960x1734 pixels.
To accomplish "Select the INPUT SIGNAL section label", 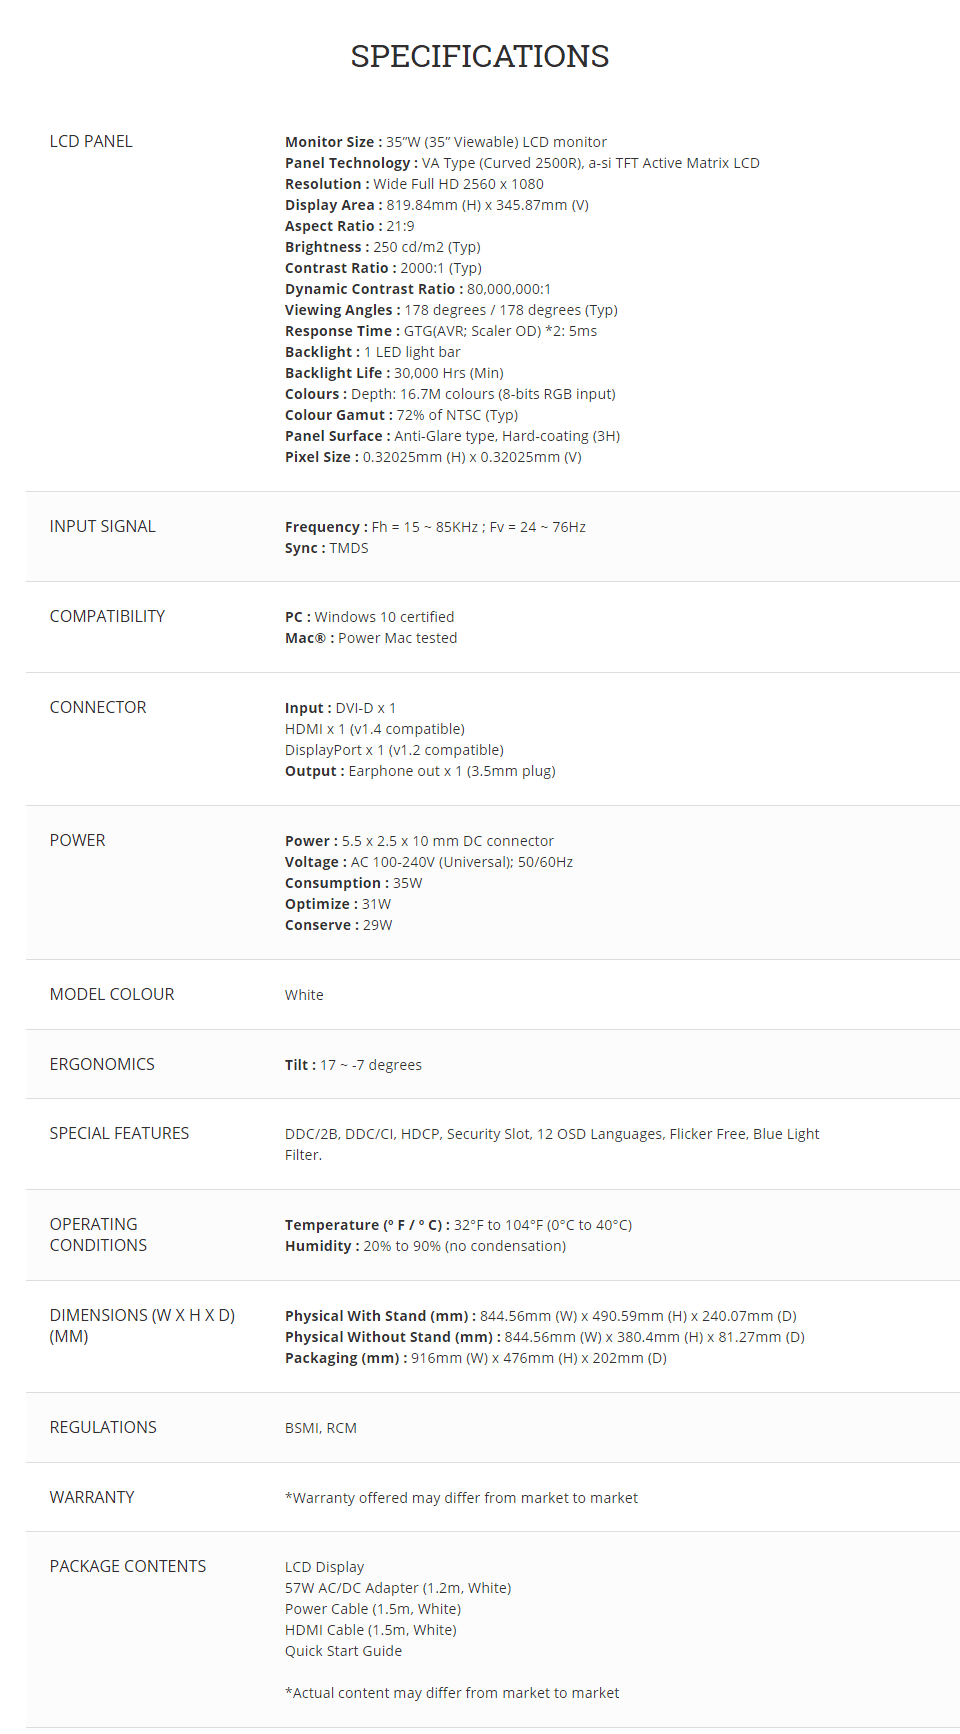I will (x=103, y=526).
